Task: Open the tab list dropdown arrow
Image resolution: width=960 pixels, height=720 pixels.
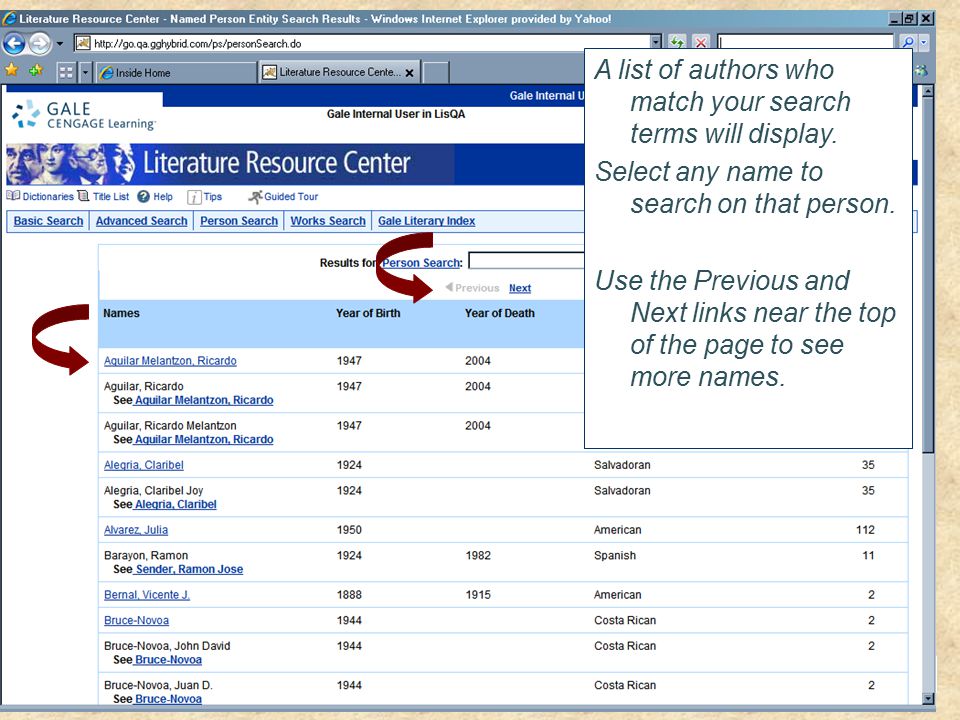Action: (x=85, y=72)
